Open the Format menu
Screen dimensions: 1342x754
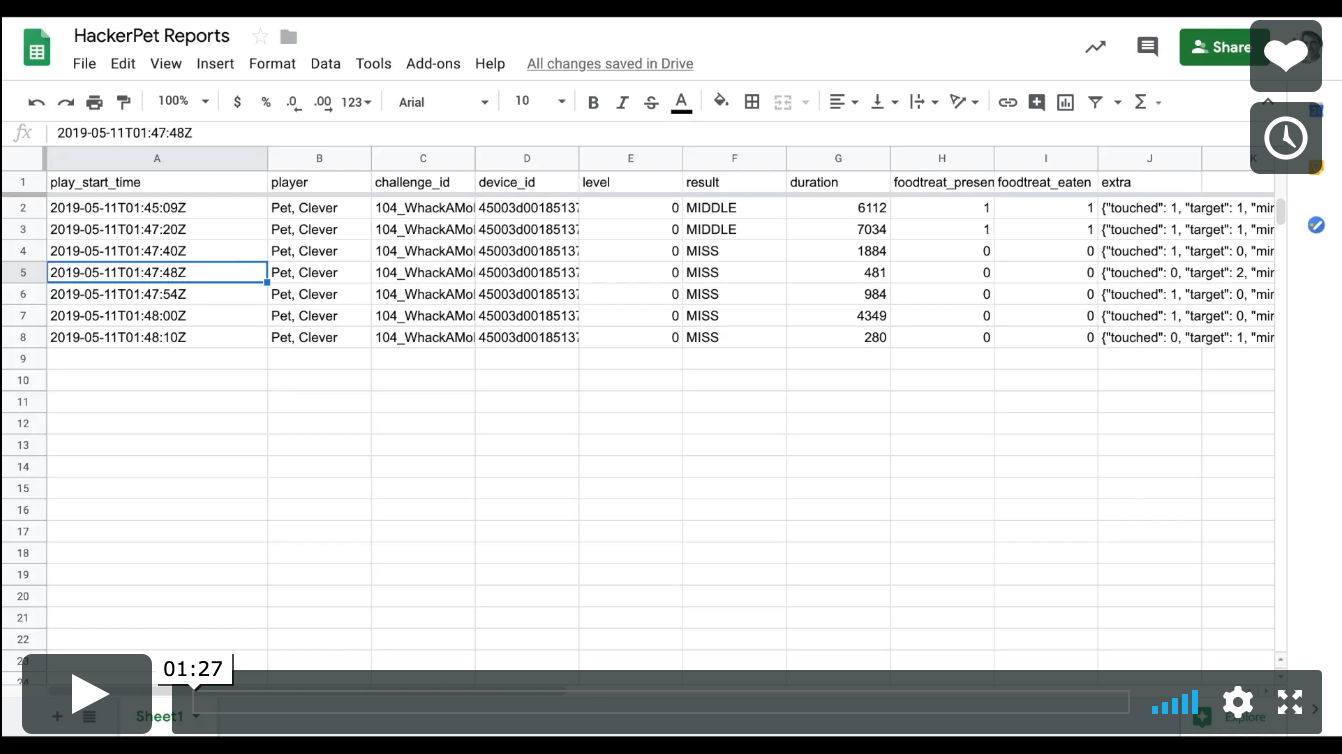272,63
